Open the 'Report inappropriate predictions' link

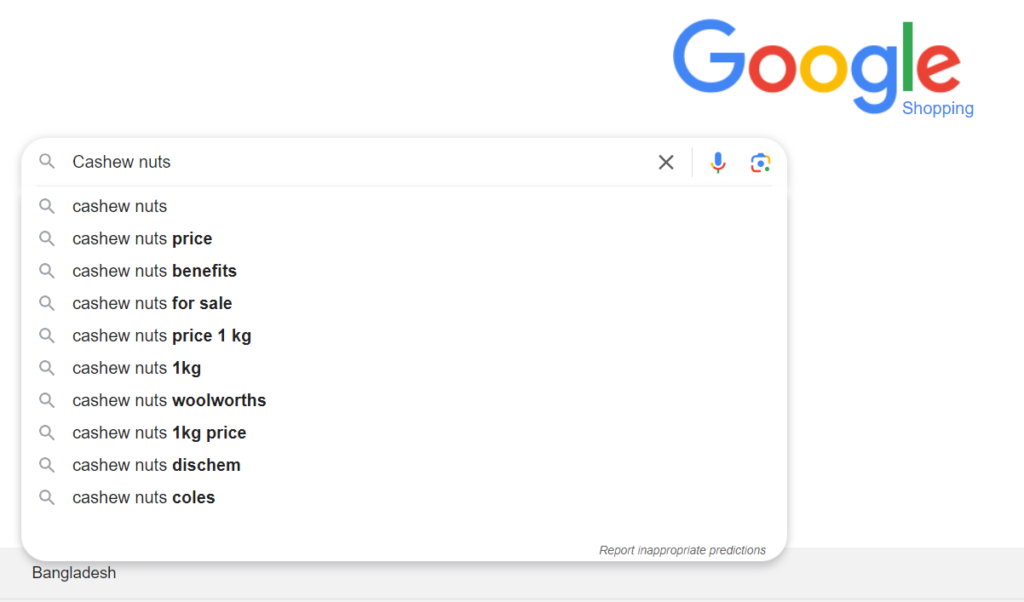tap(682, 550)
